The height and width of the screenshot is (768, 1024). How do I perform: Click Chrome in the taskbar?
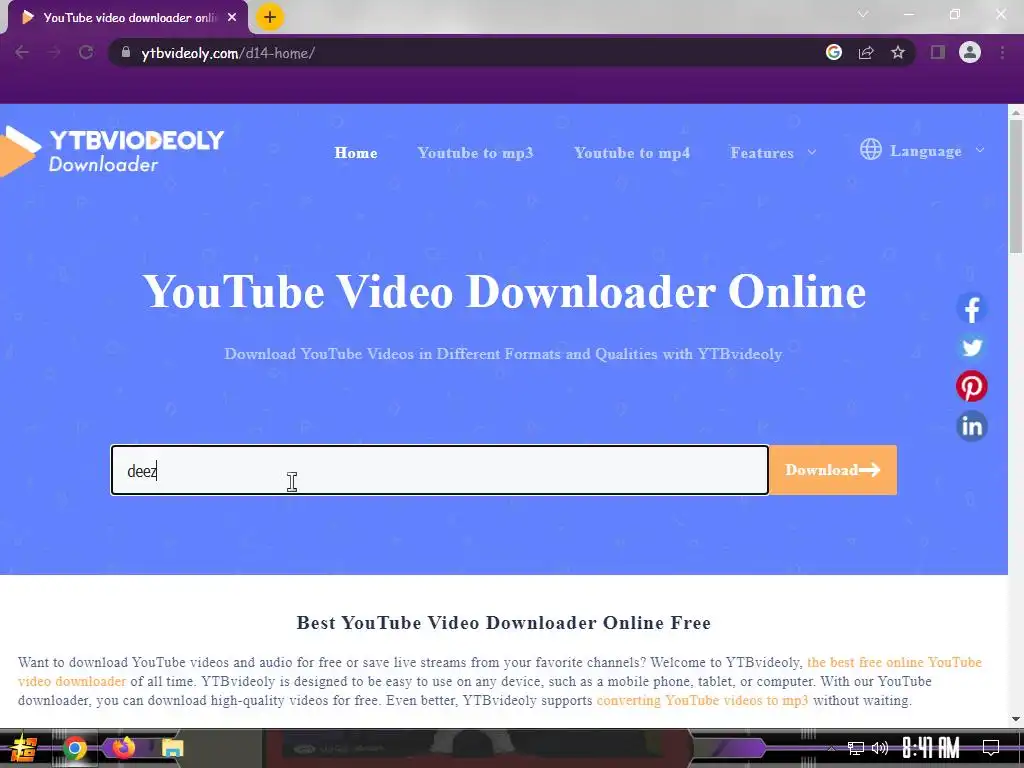coord(74,748)
